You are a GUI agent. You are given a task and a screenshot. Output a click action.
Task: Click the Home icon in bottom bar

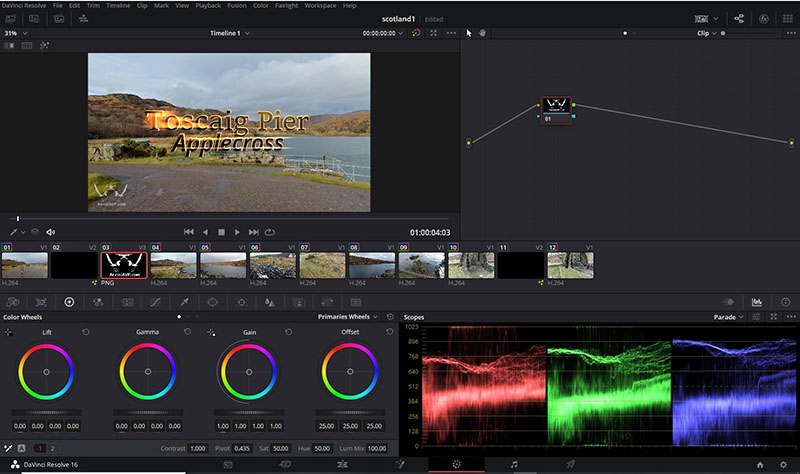coord(760,465)
